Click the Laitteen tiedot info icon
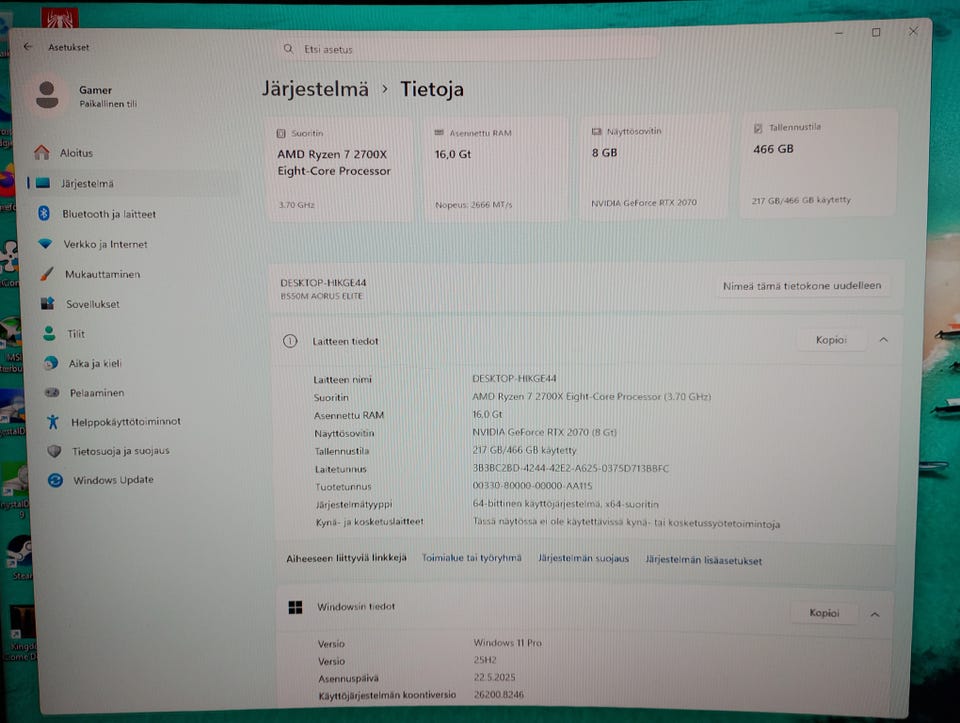960x723 pixels. click(290, 341)
